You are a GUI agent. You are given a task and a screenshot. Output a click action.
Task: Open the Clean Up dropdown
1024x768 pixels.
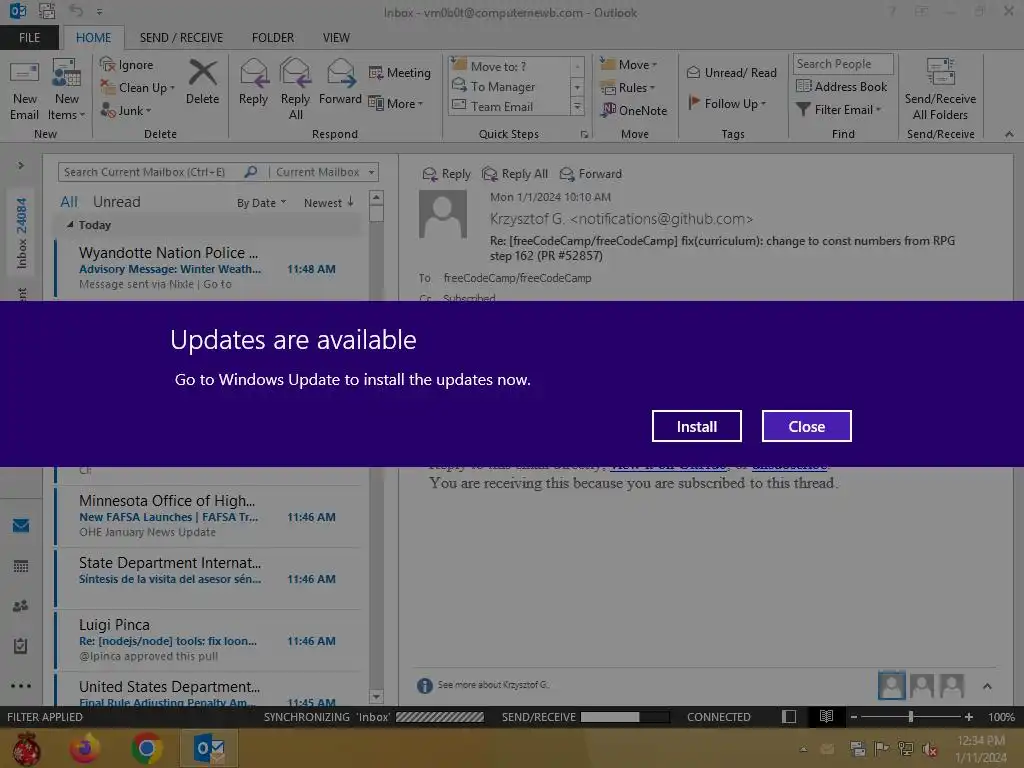(x=138, y=88)
